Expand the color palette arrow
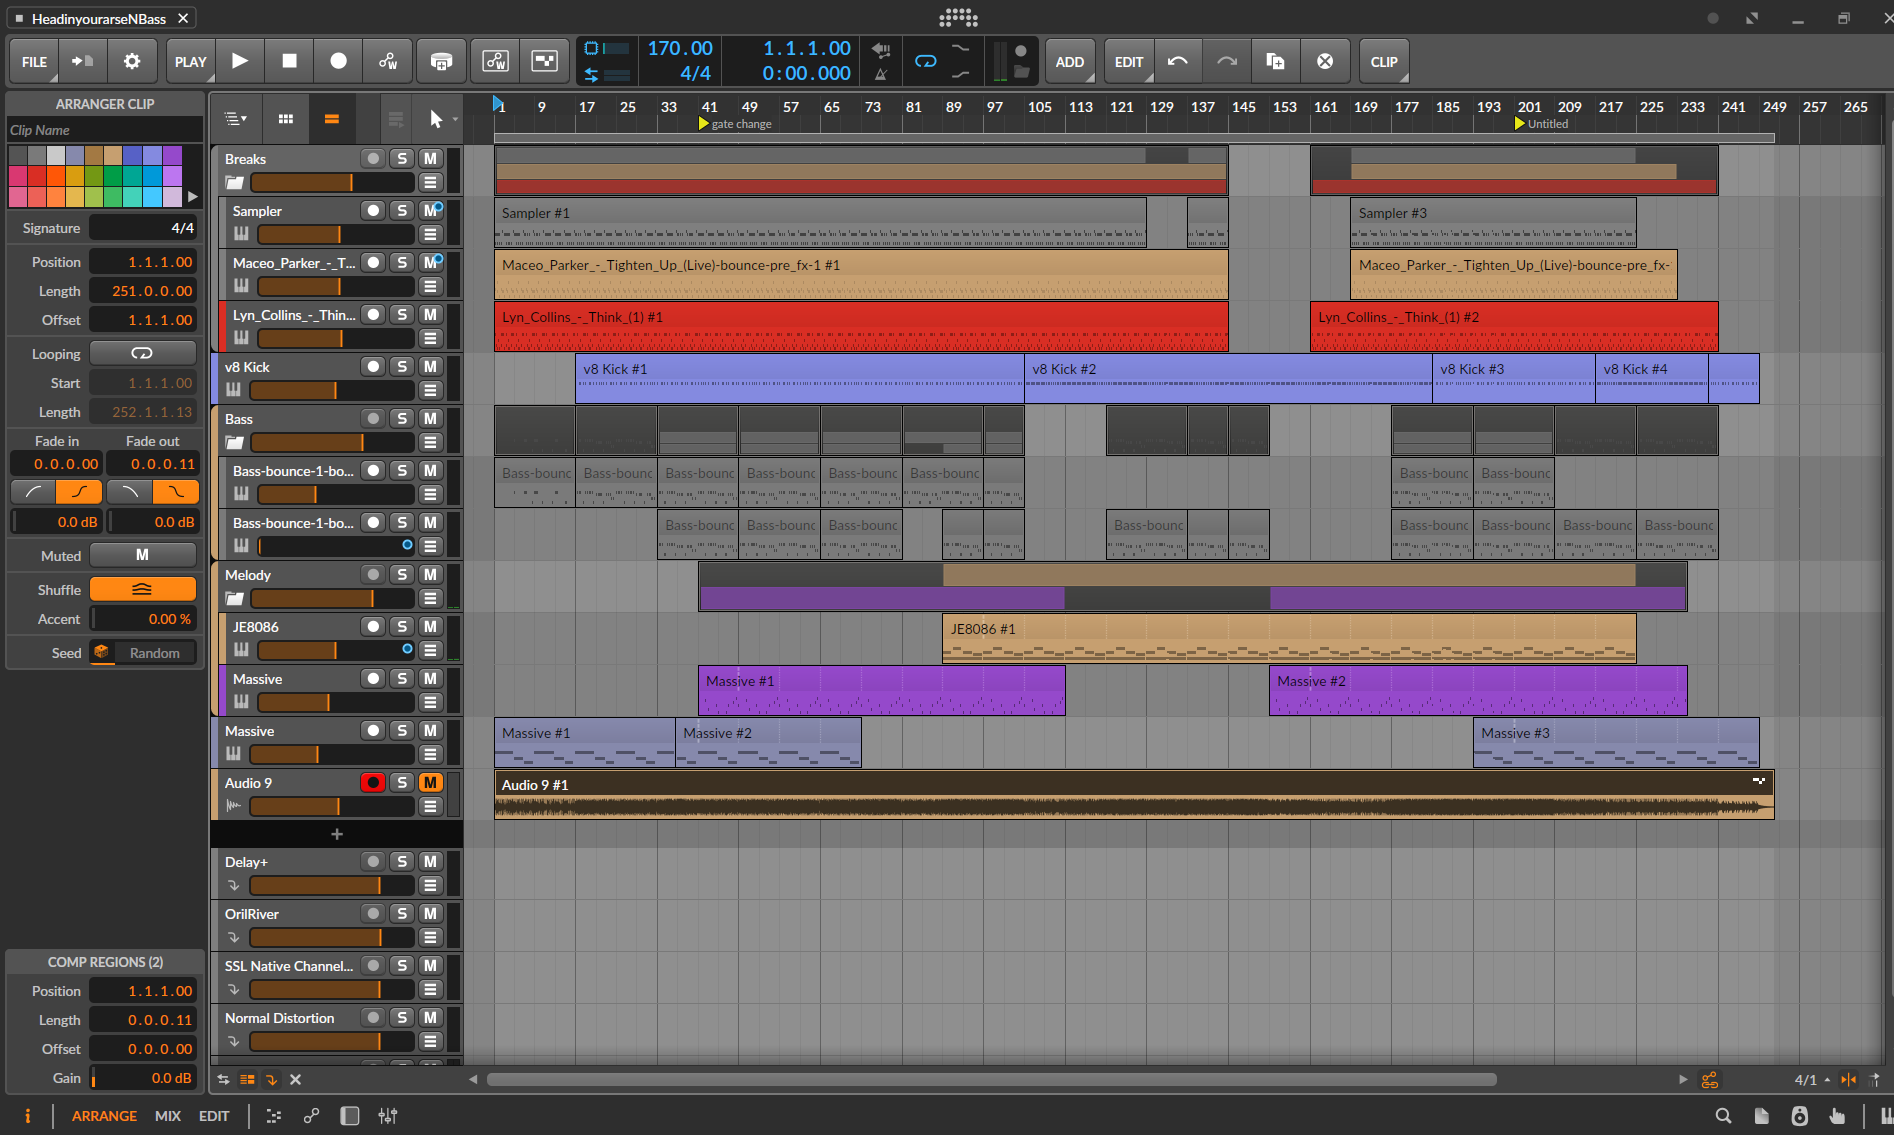Viewport: 1894px width, 1135px height. pos(193,196)
